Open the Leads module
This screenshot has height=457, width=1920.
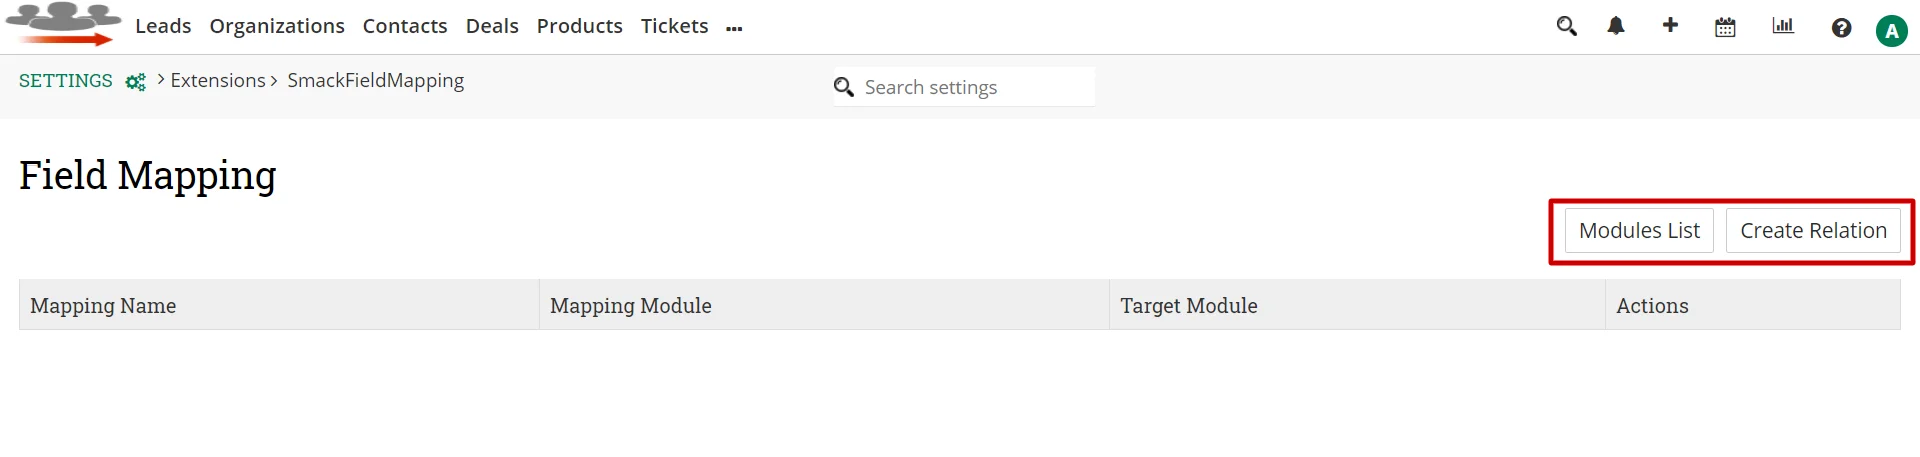click(x=163, y=26)
